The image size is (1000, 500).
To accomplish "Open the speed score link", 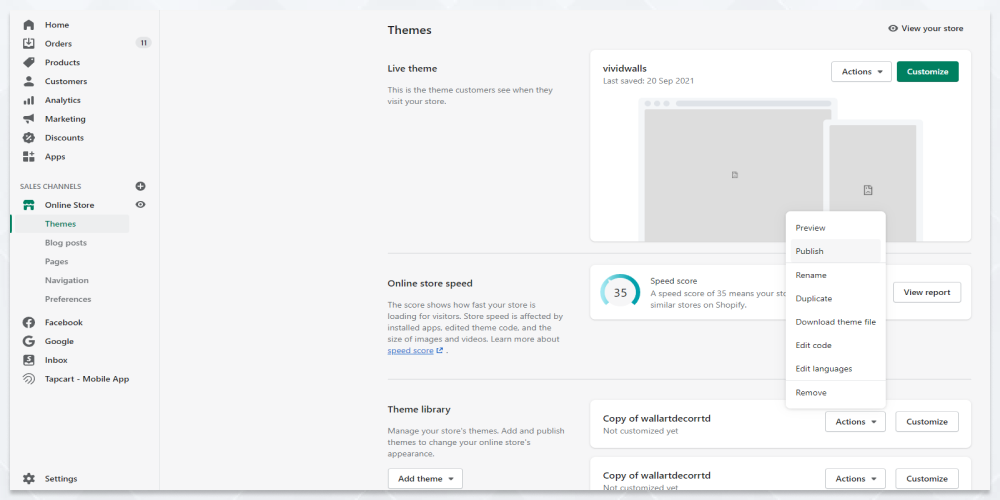I will (x=411, y=351).
